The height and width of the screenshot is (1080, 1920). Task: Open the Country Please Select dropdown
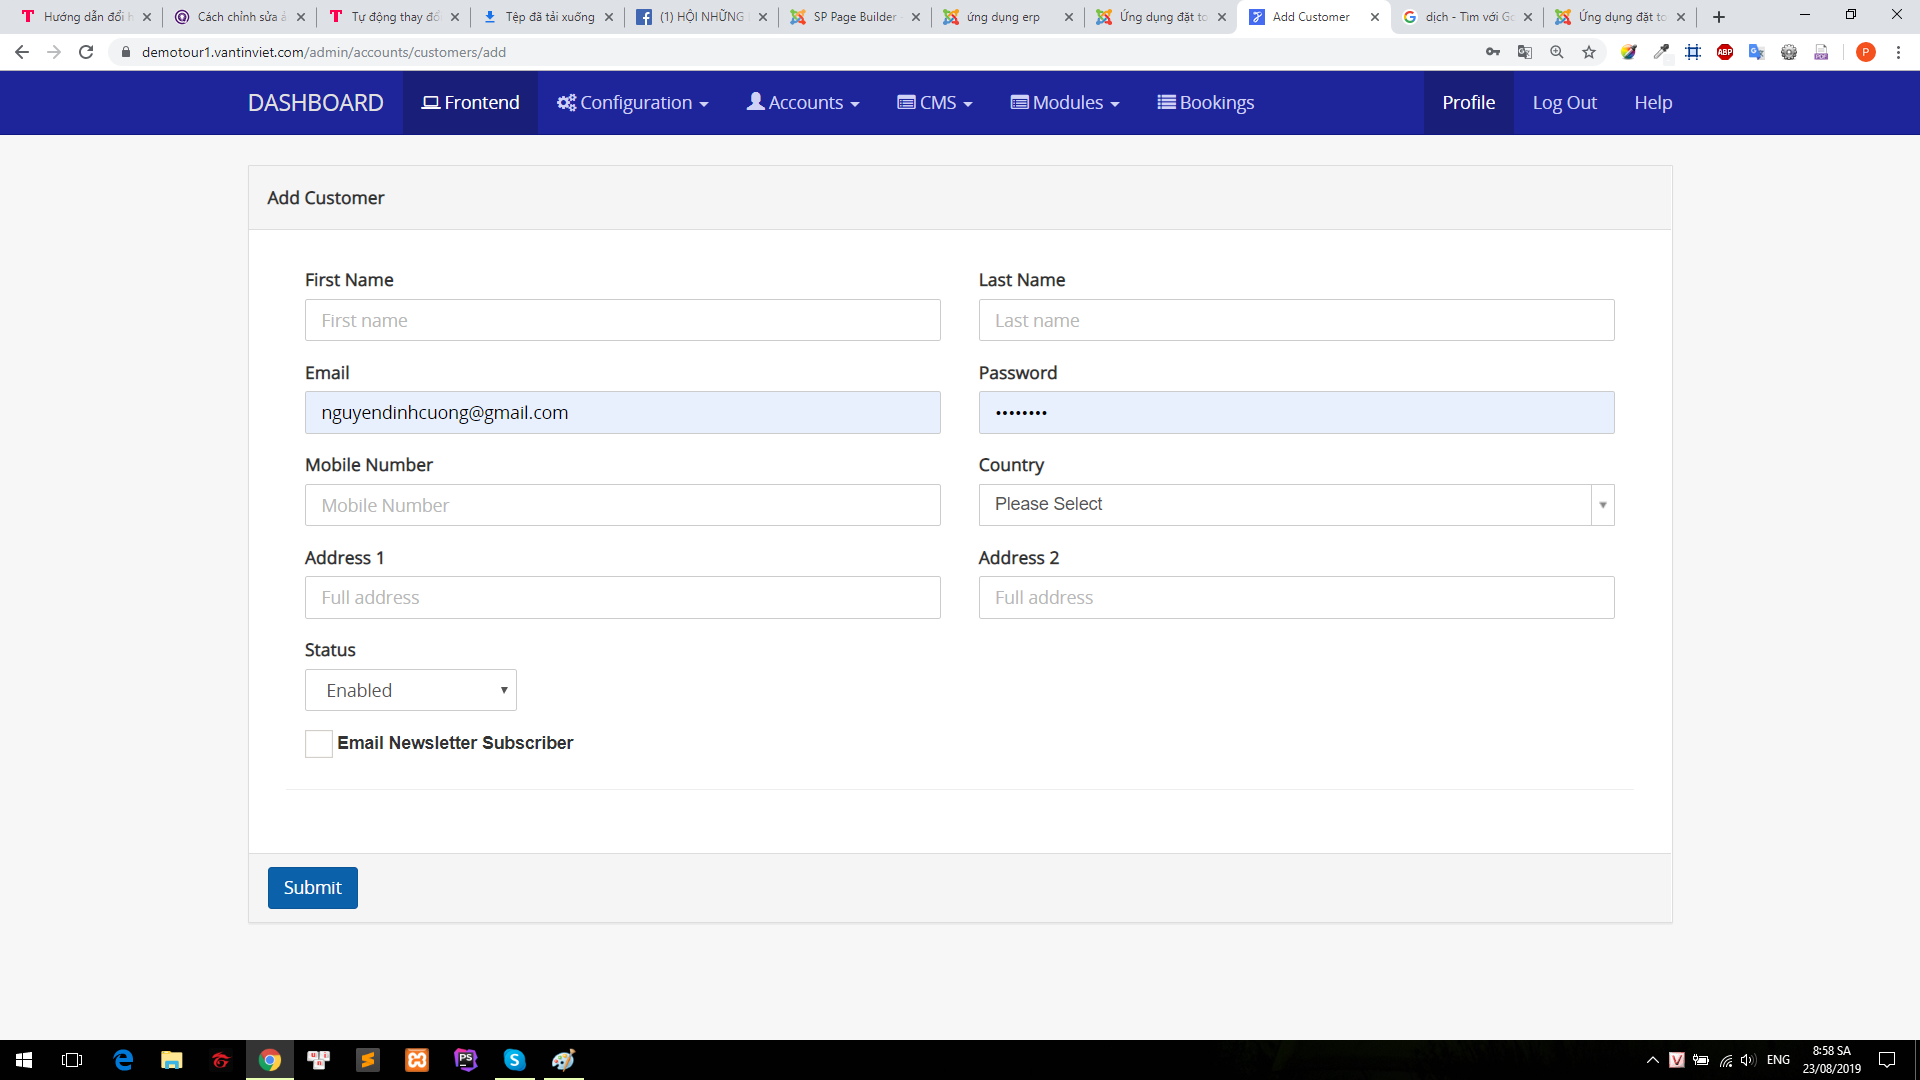click(x=1296, y=505)
